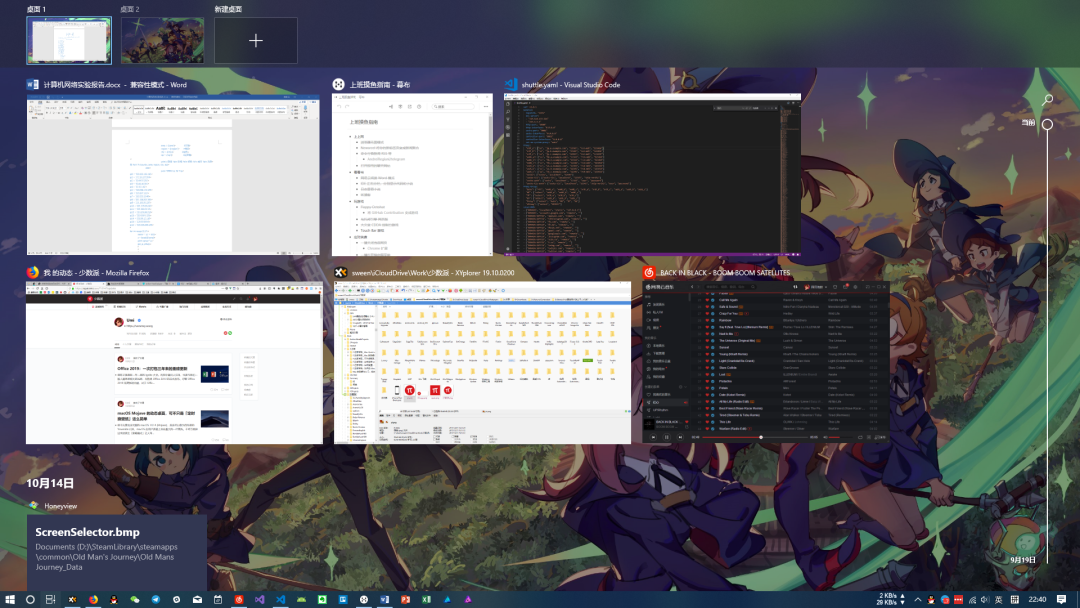Open the ScreenSelector.bmp timeline activity card

[x=116, y=552]
